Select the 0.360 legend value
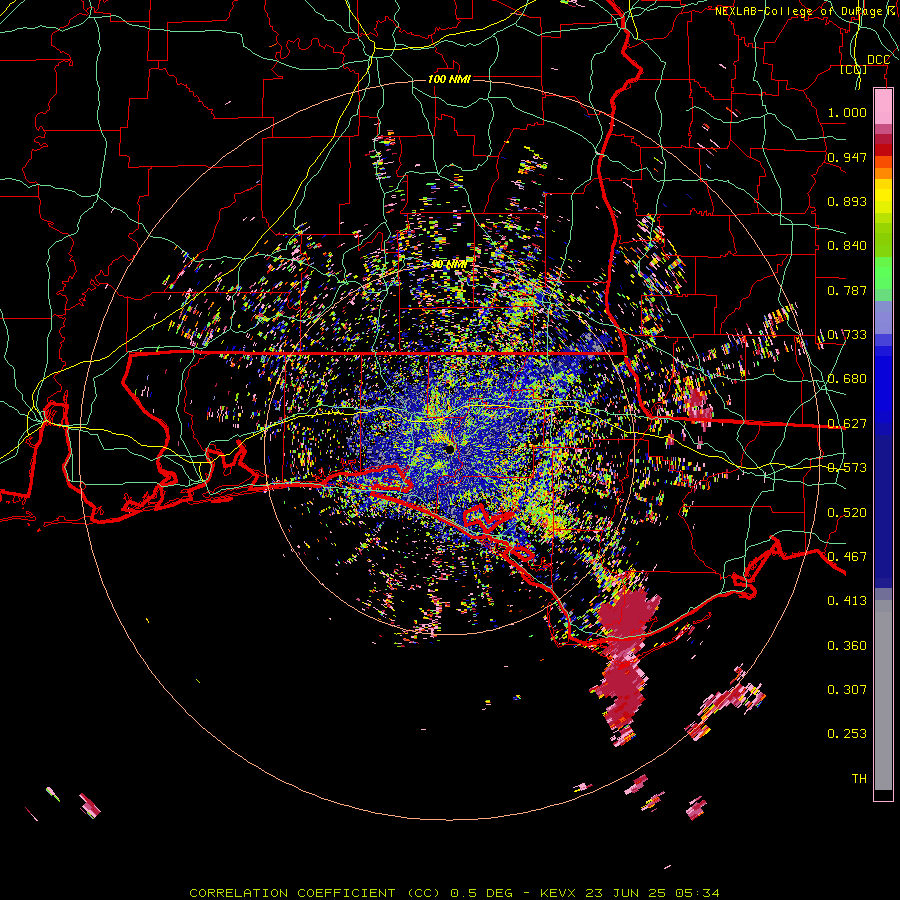 (x=847, y=646)
